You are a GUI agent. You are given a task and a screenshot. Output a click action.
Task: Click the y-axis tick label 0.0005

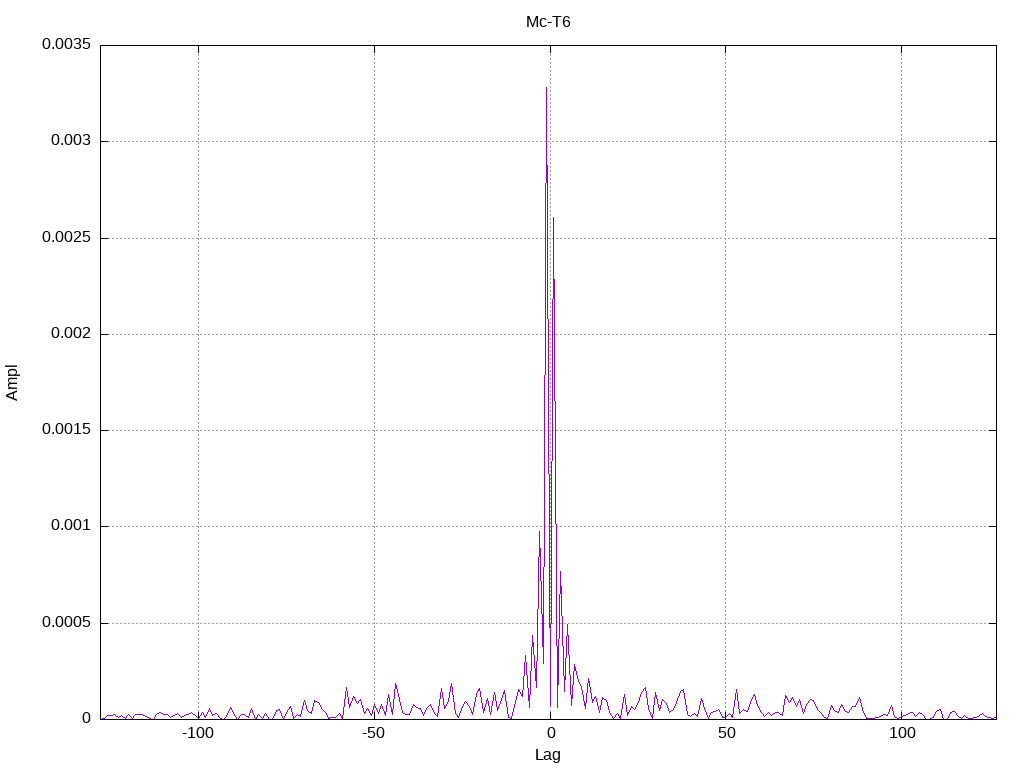point(67,622)
